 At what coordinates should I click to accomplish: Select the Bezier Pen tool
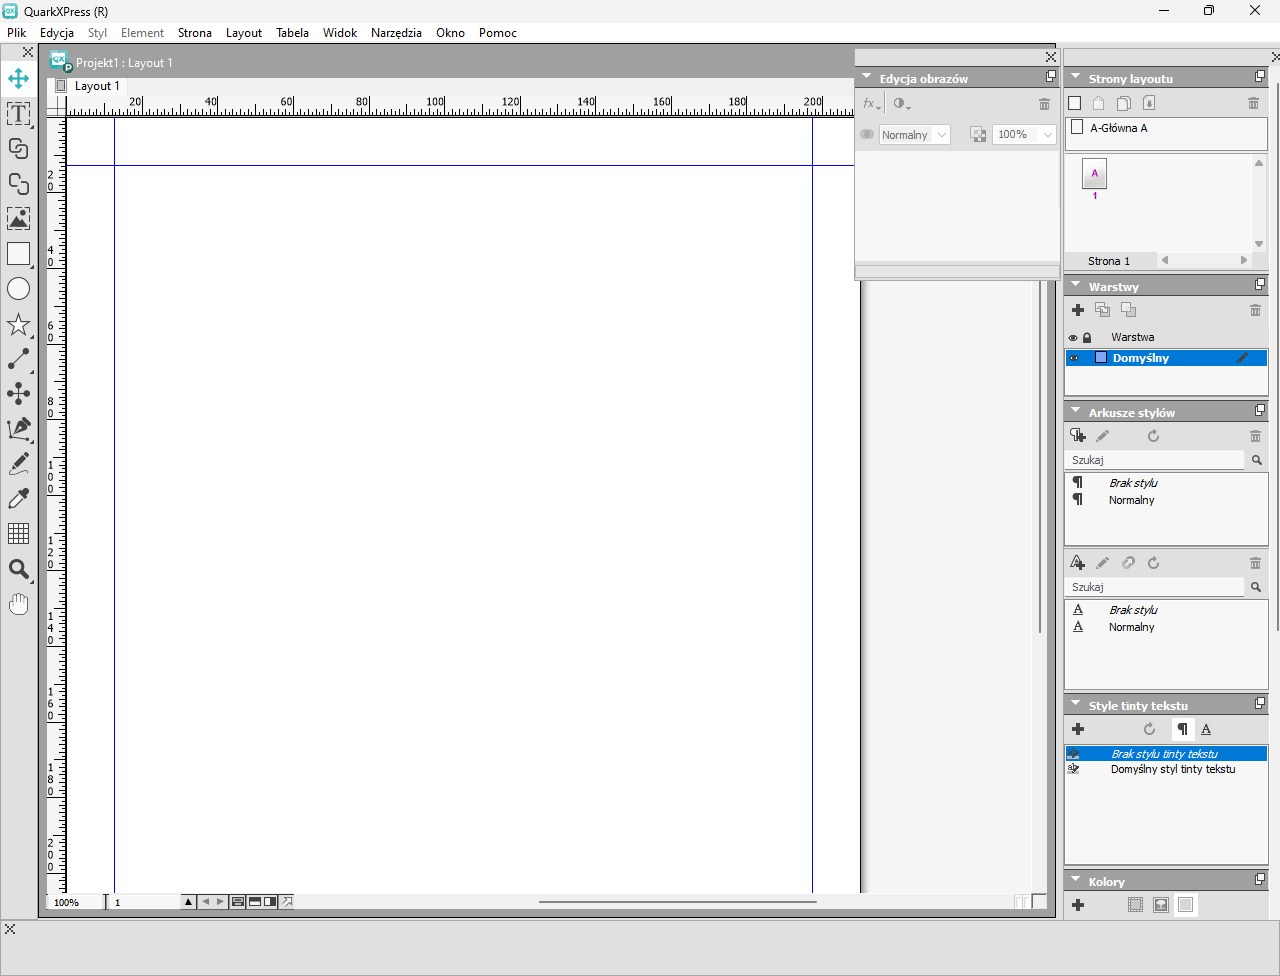[18, 429]
